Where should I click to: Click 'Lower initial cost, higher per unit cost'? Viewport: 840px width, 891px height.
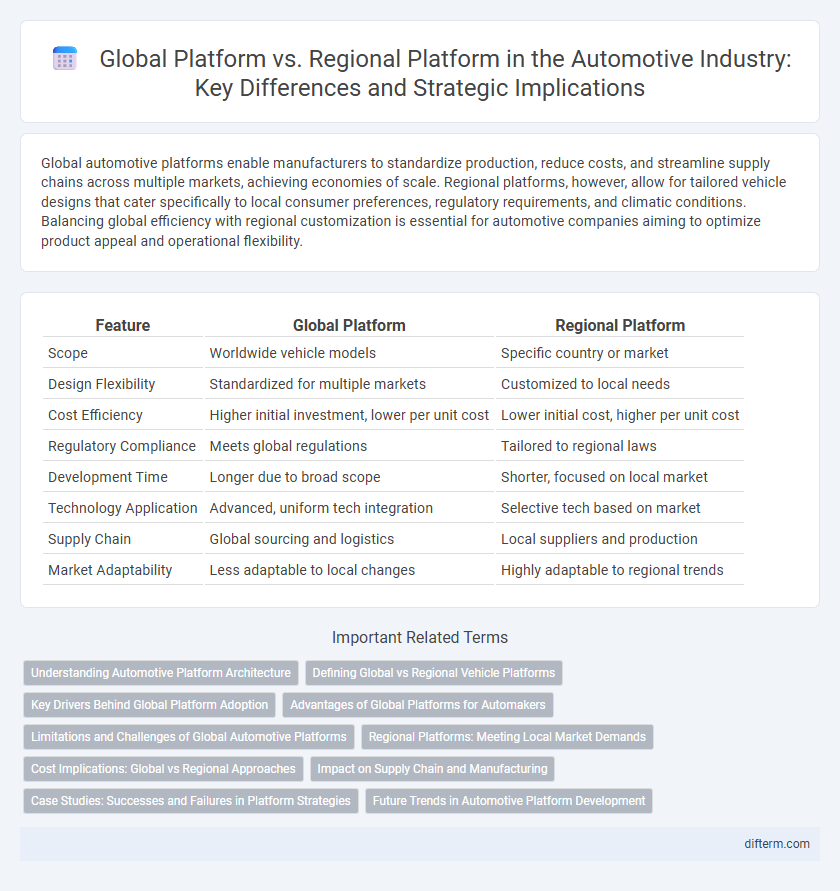(x=619, y=415)
